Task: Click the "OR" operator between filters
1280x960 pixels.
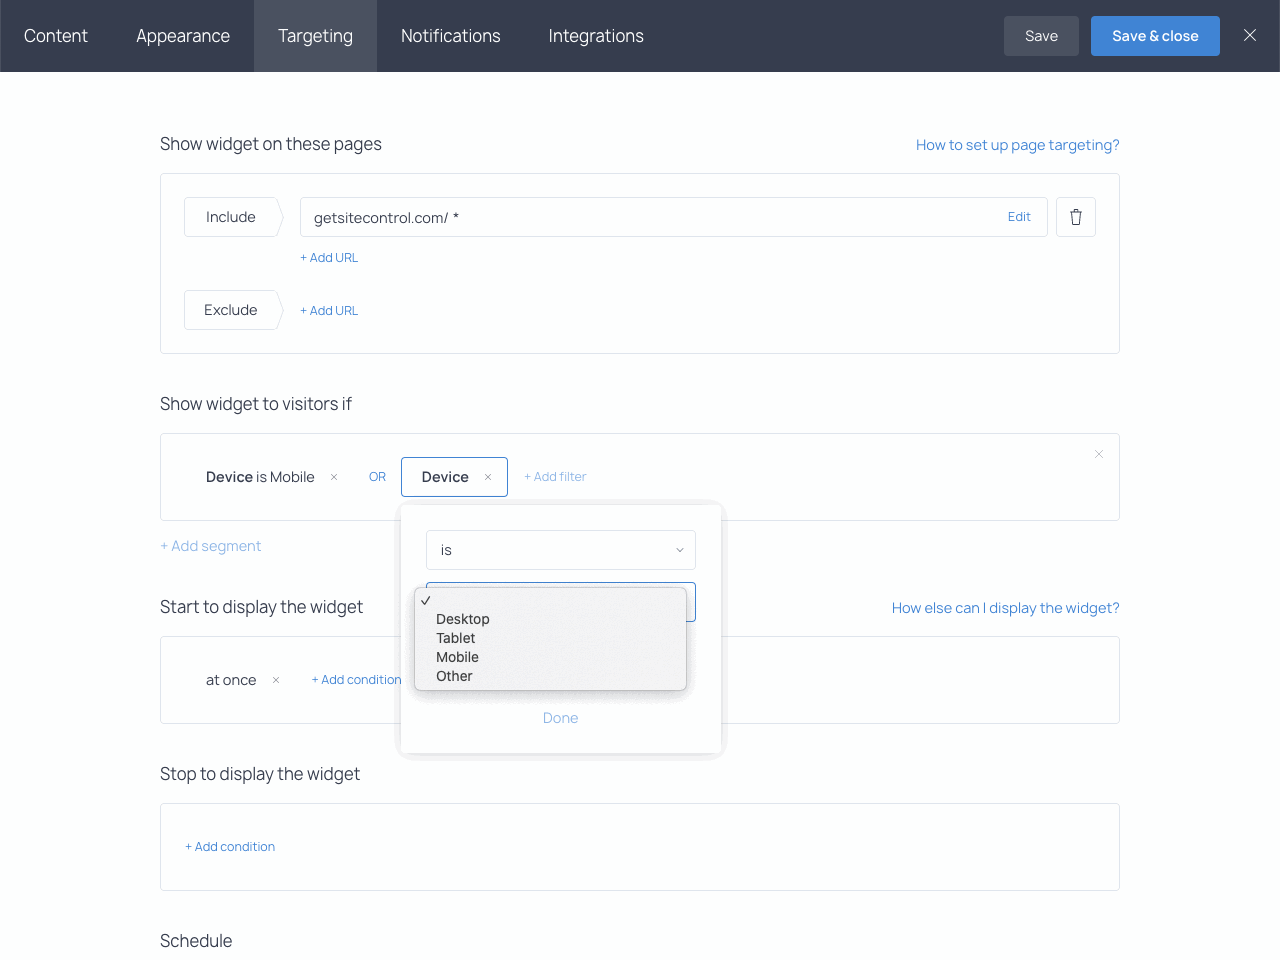Action: (x=377, y=477)
